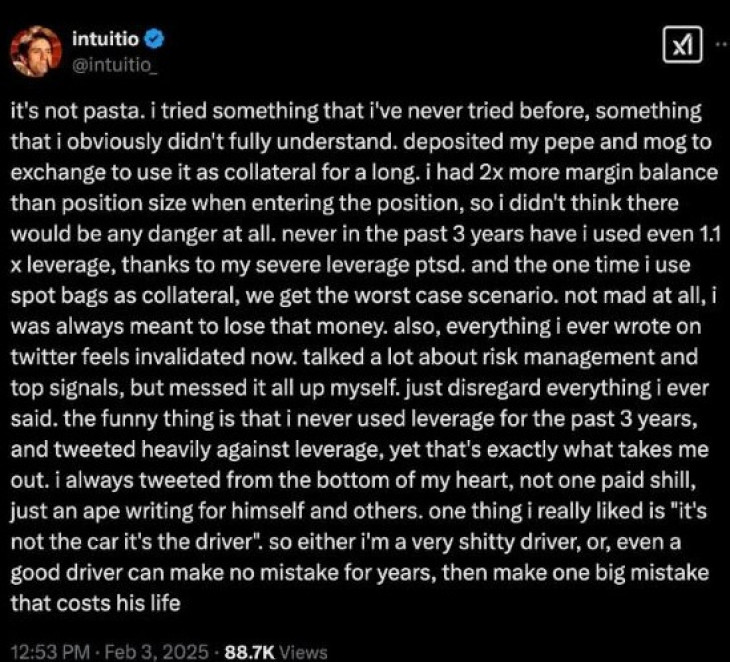Click the opening words "it's not pasta"

[63, 110]
